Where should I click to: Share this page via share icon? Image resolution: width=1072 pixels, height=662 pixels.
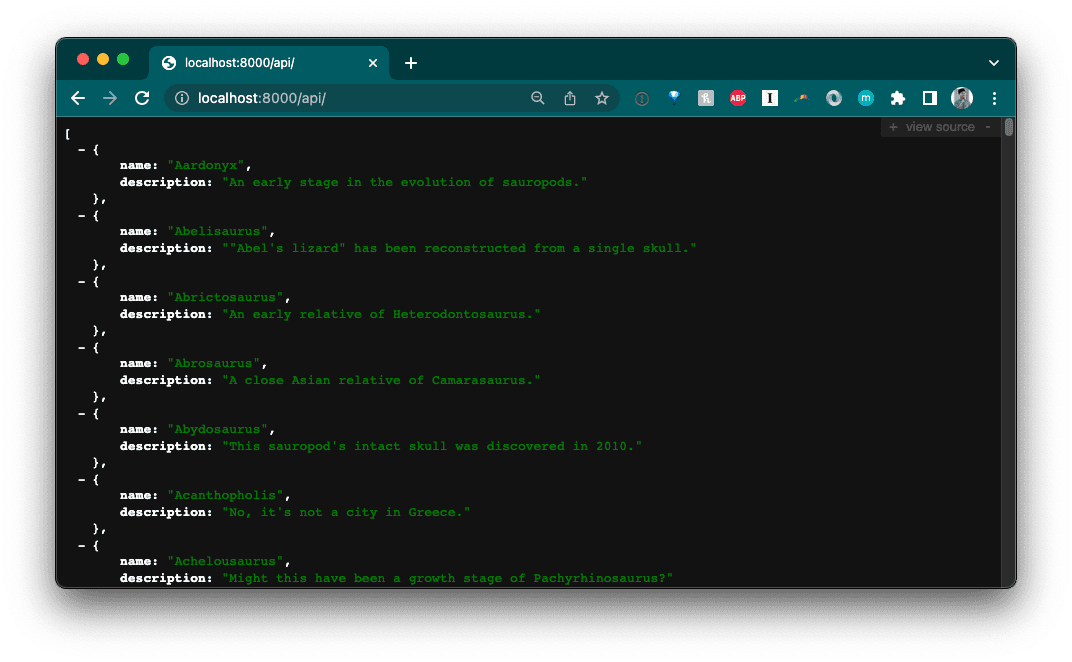tap(570, 98)
